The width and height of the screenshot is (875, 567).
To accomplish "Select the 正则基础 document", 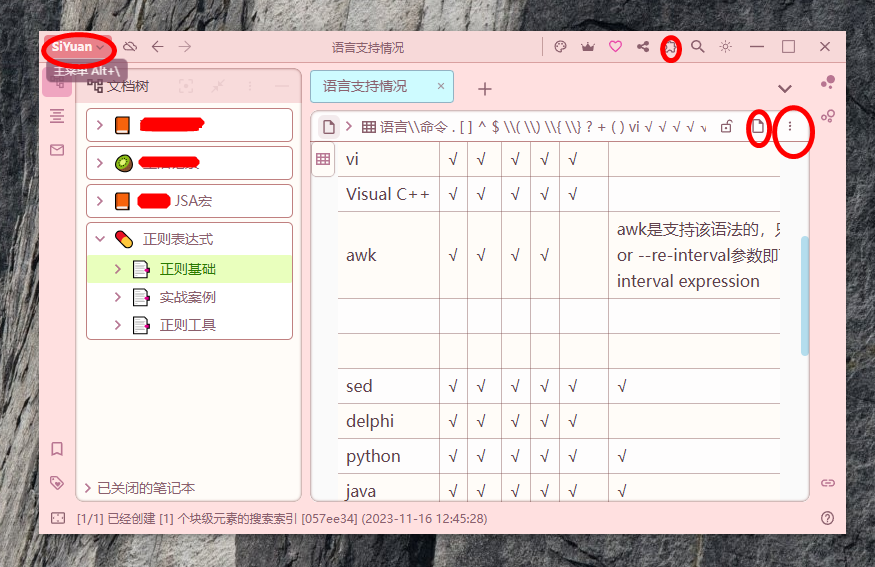I will pyautogui.click(x=190, y=269).
